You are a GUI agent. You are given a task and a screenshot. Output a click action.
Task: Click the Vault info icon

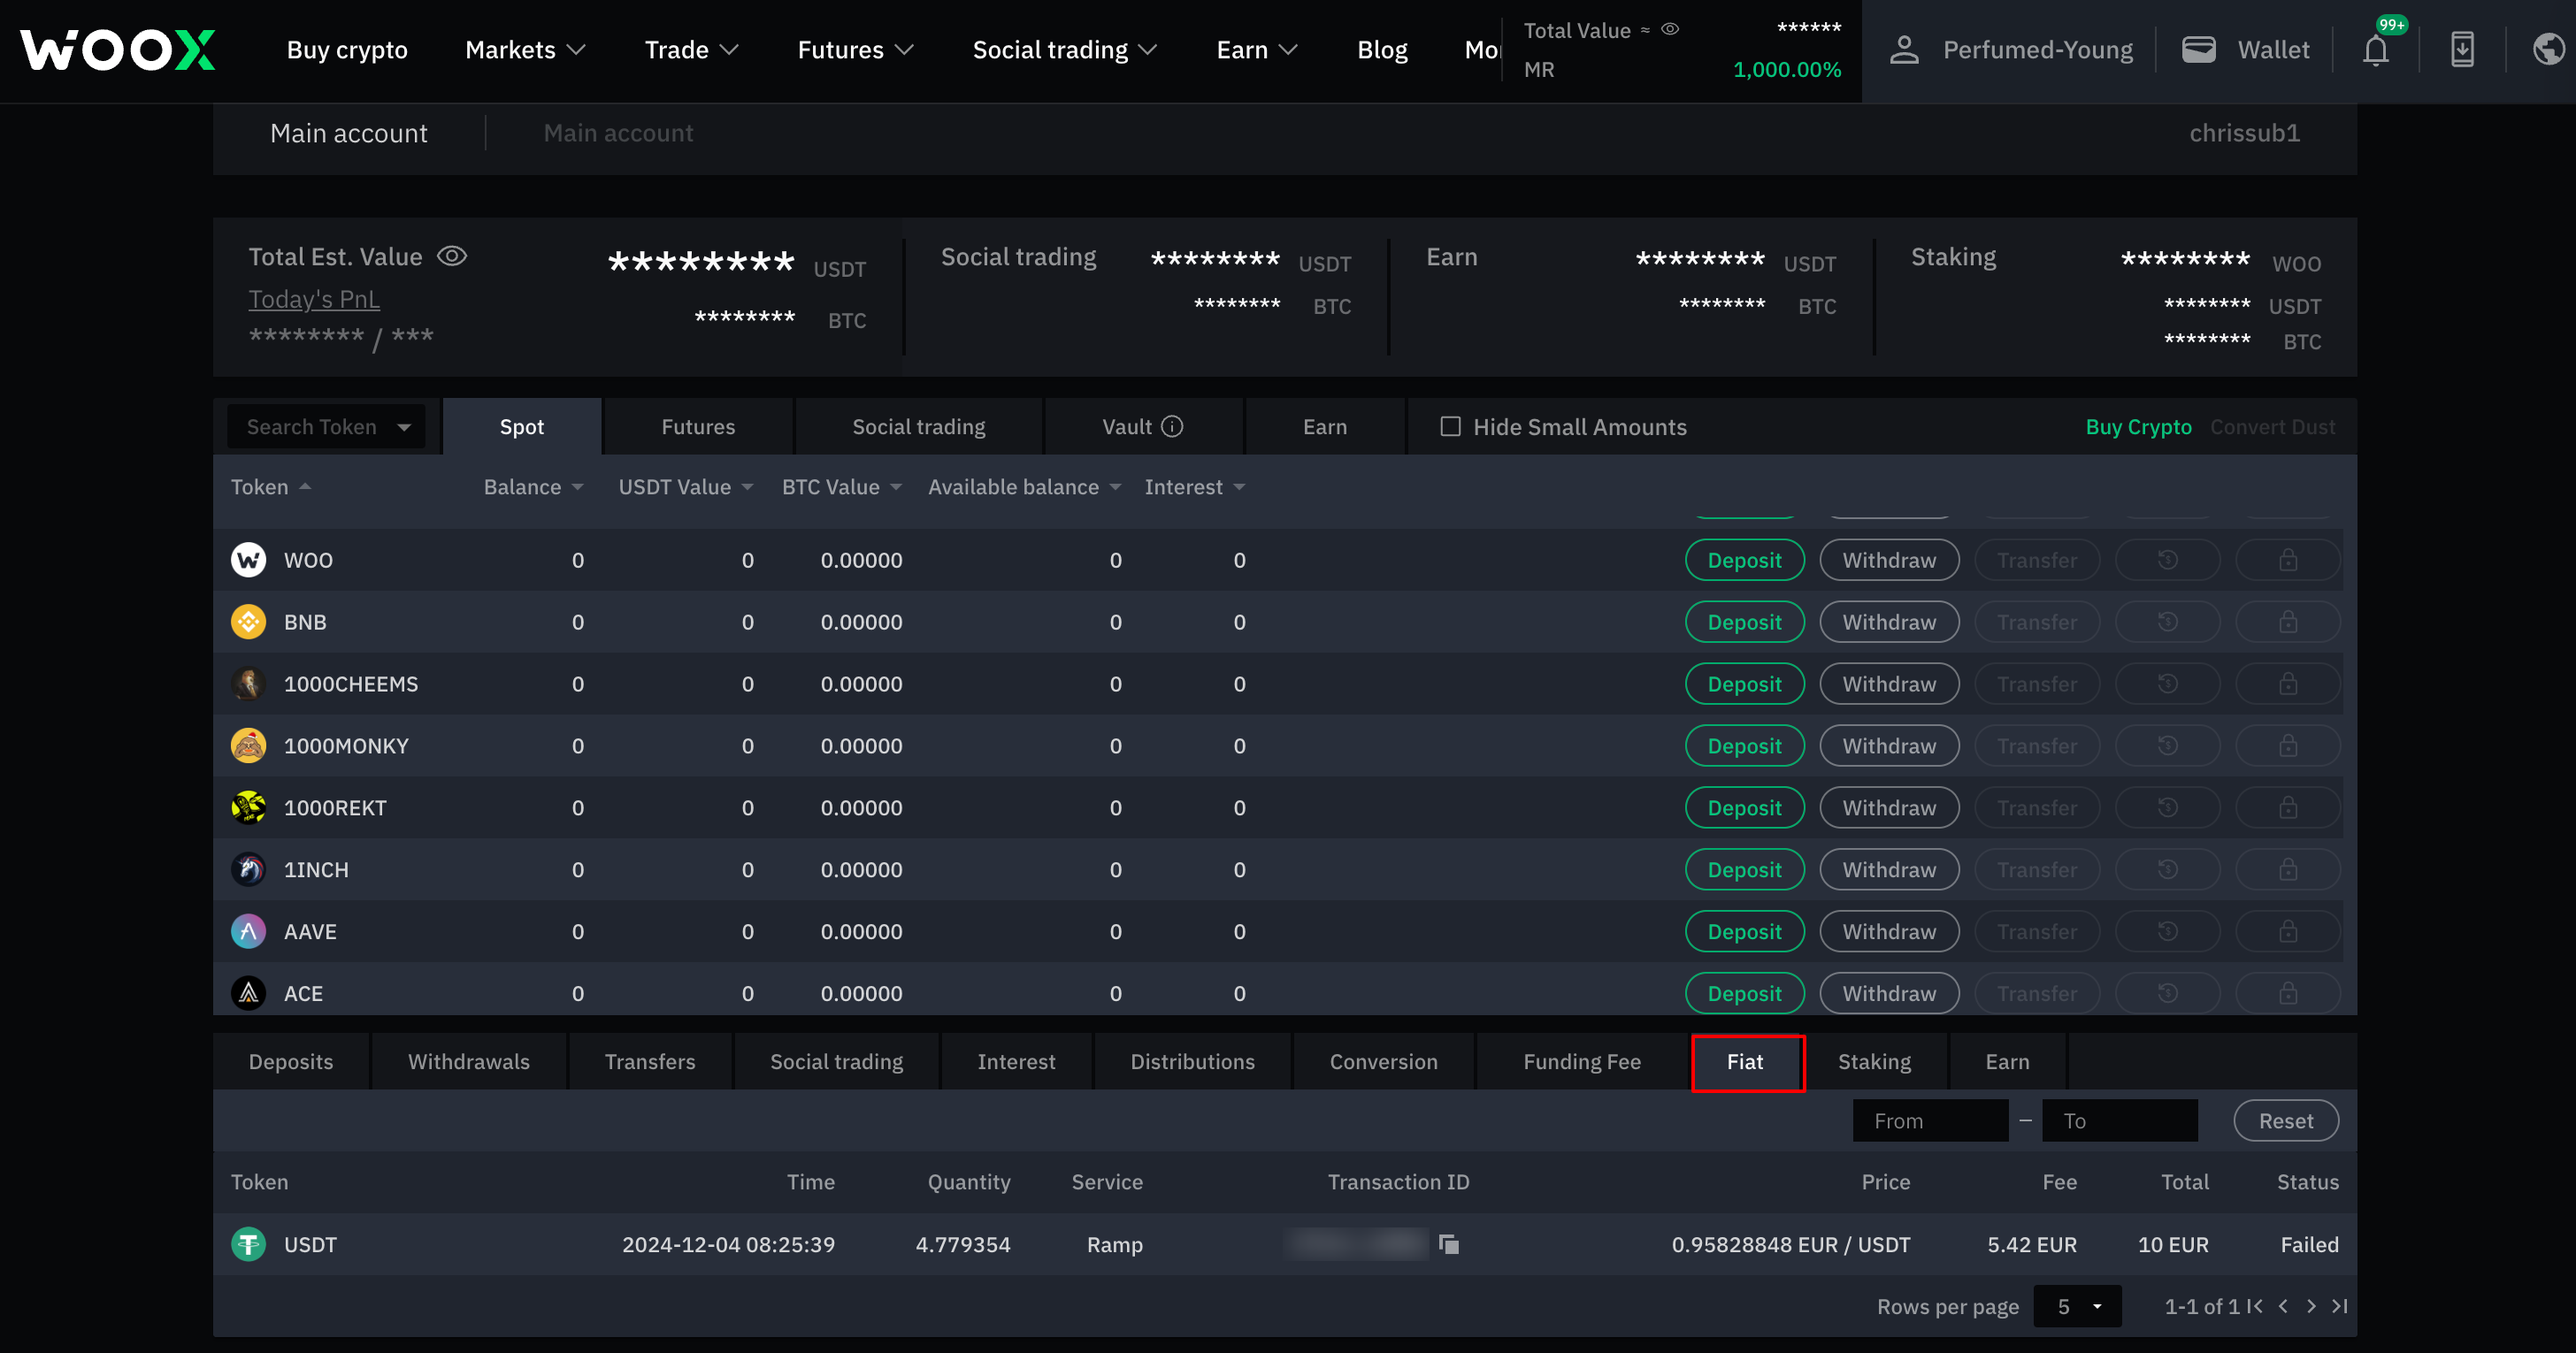point(1172,426)
